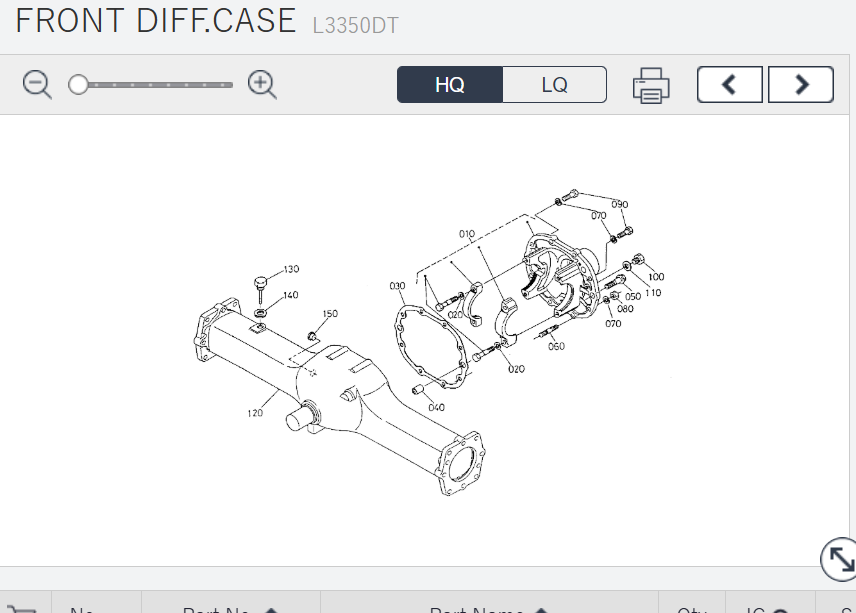Expand the diagram to full size

click(838, 560)
